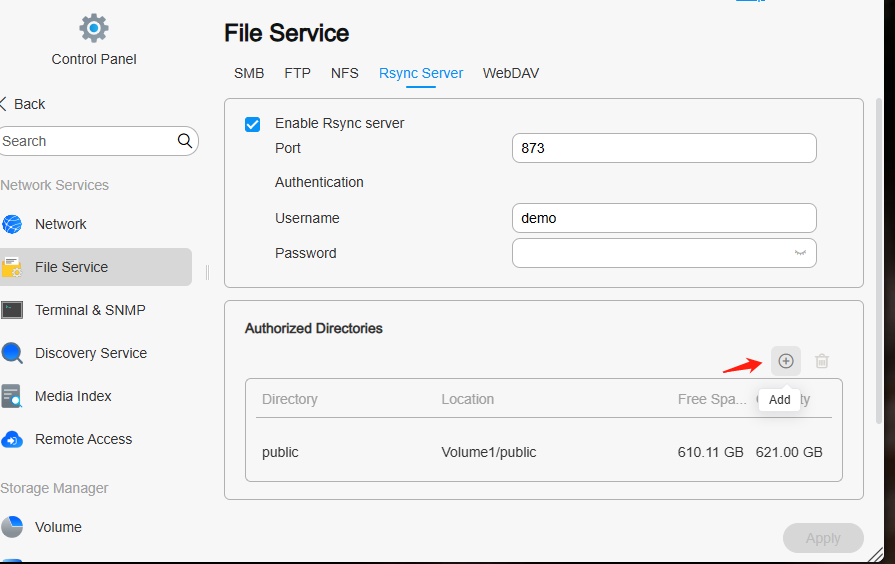
Task: Click the Remote Access cloud icon
Action: (x=12, y=440)
